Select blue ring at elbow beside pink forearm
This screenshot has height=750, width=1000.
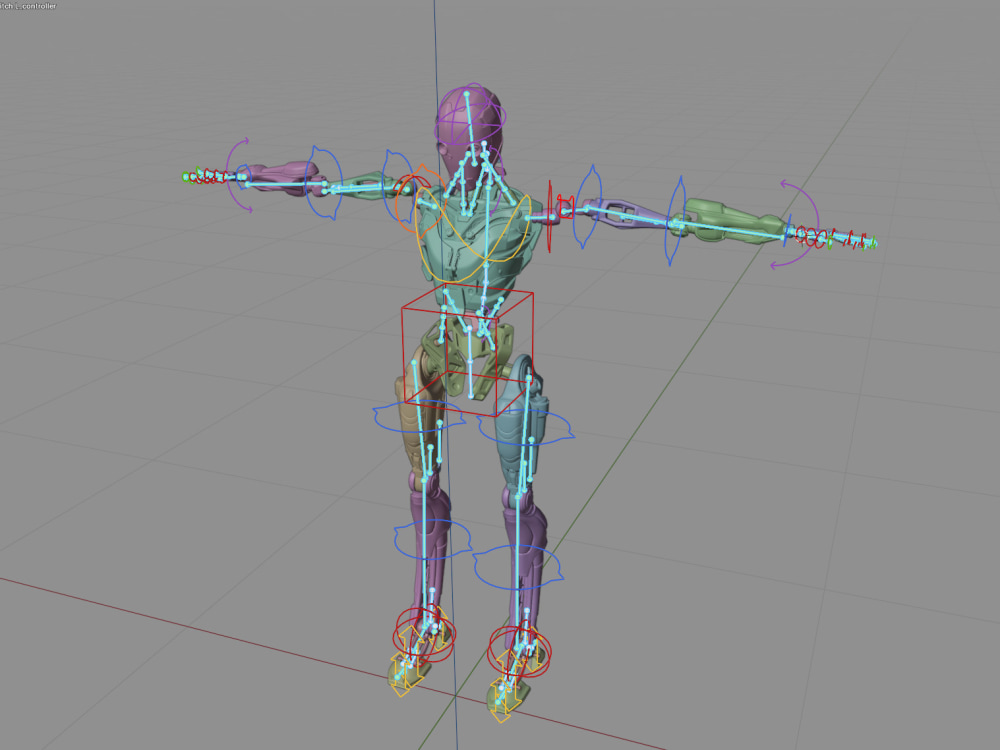click(x=324, y=183)
